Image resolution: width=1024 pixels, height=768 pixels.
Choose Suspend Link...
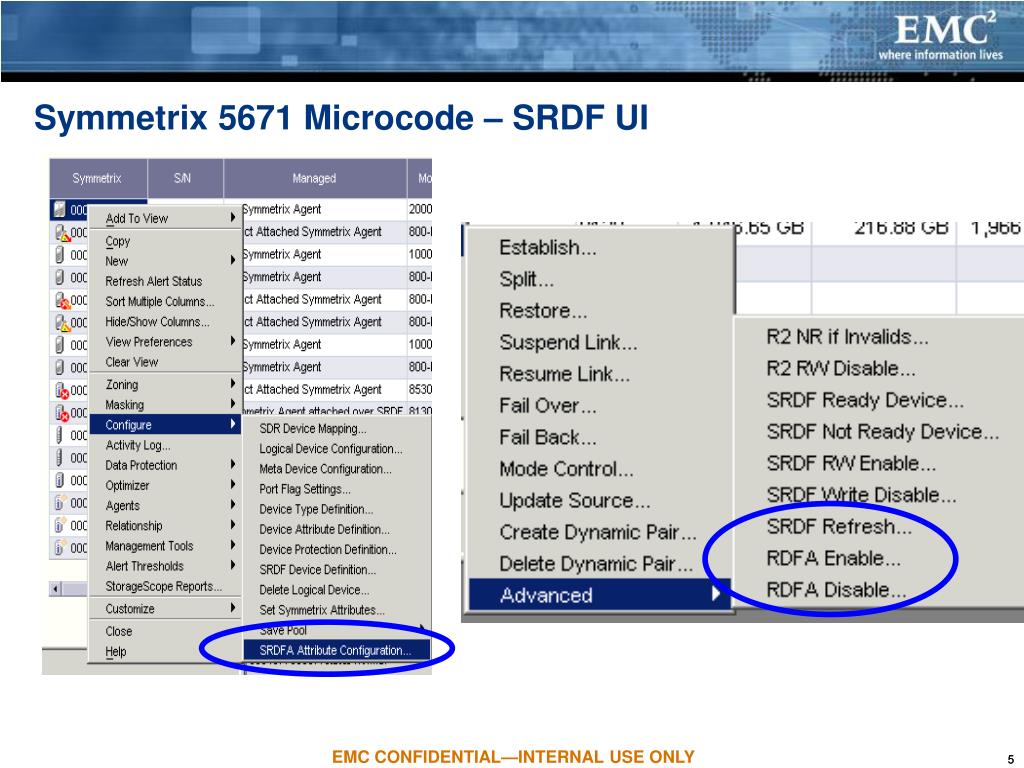click(x=600, y=342)
